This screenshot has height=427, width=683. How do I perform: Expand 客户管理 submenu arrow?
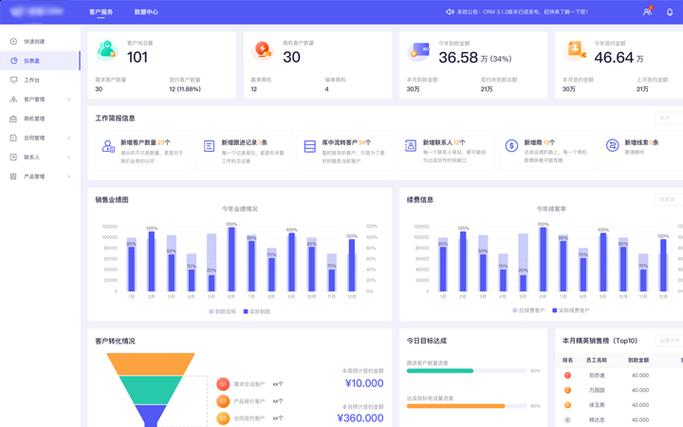click(x=69, y=100)
